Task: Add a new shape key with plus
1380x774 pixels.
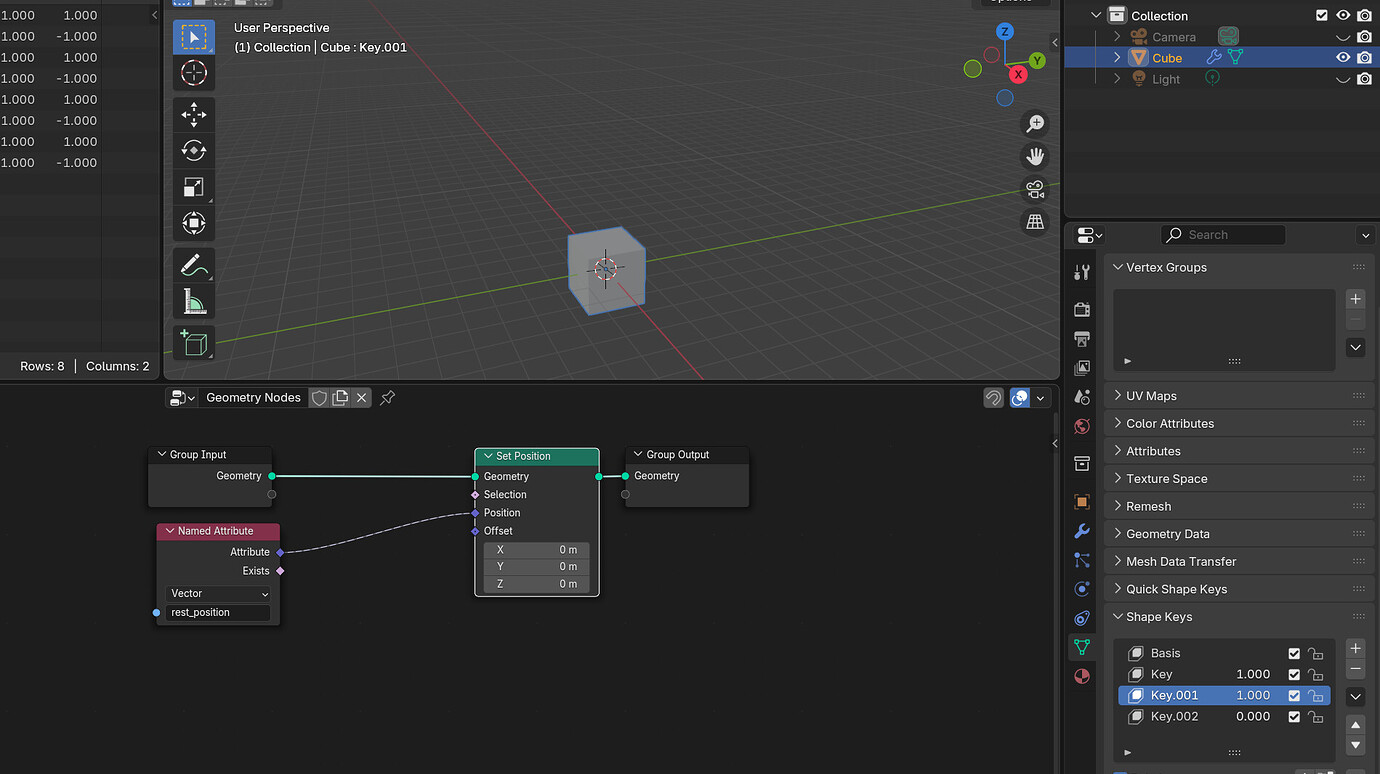Action: [1356, 649]
